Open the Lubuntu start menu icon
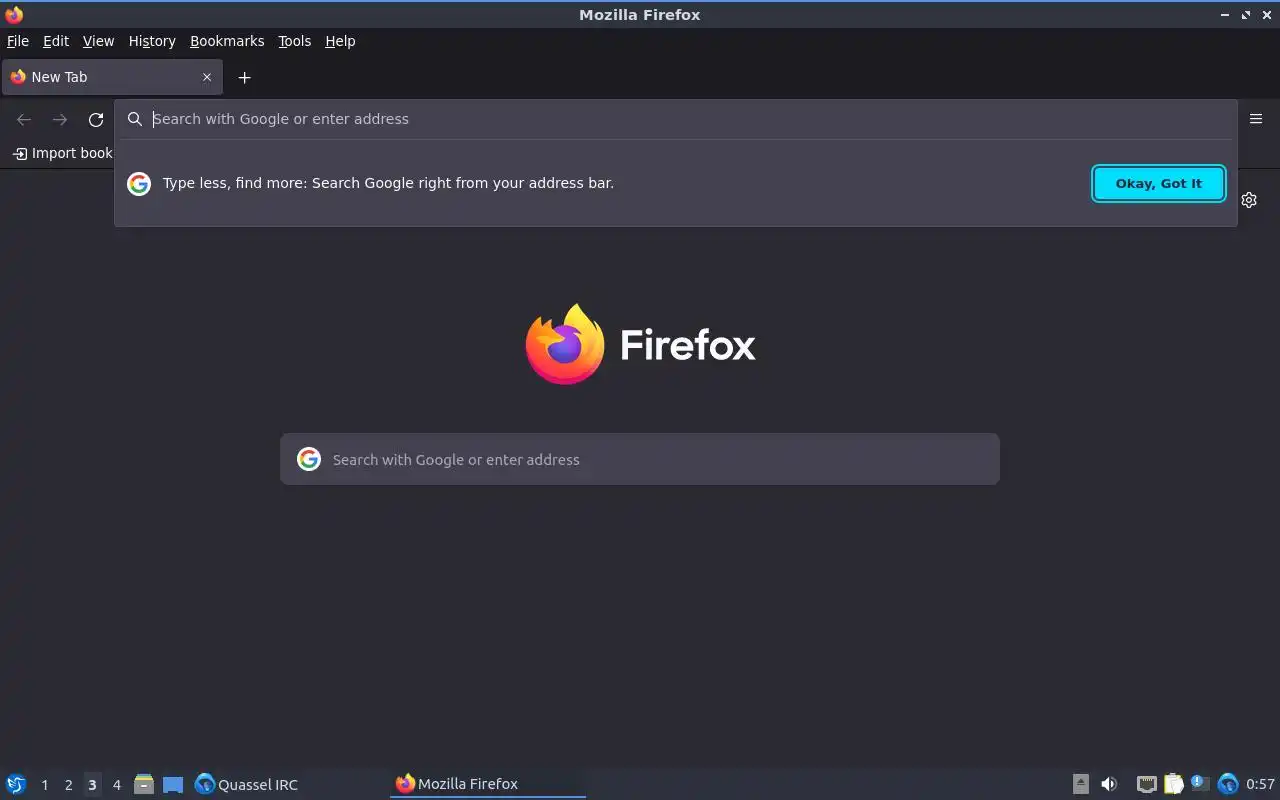This screenshot has height=800, width=1280. tap(16, 784)
